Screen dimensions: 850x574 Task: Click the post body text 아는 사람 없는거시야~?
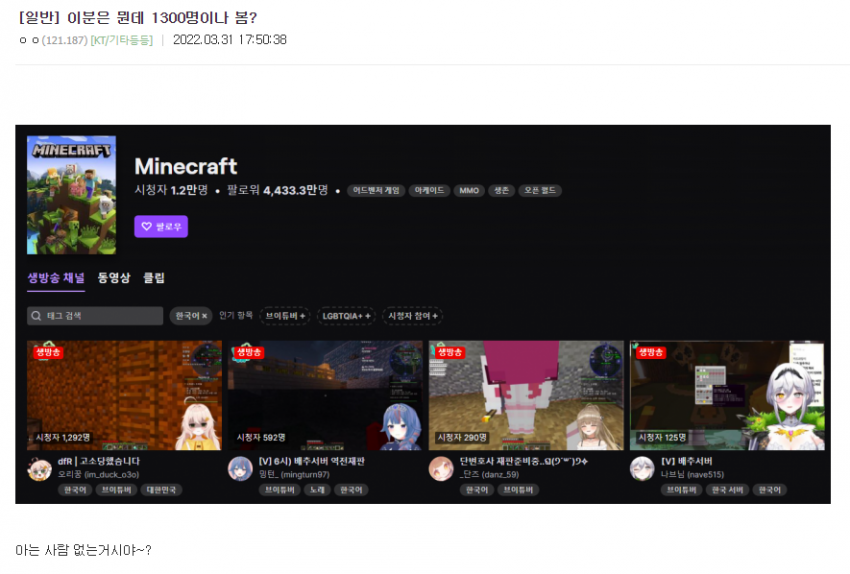[83, 551]
